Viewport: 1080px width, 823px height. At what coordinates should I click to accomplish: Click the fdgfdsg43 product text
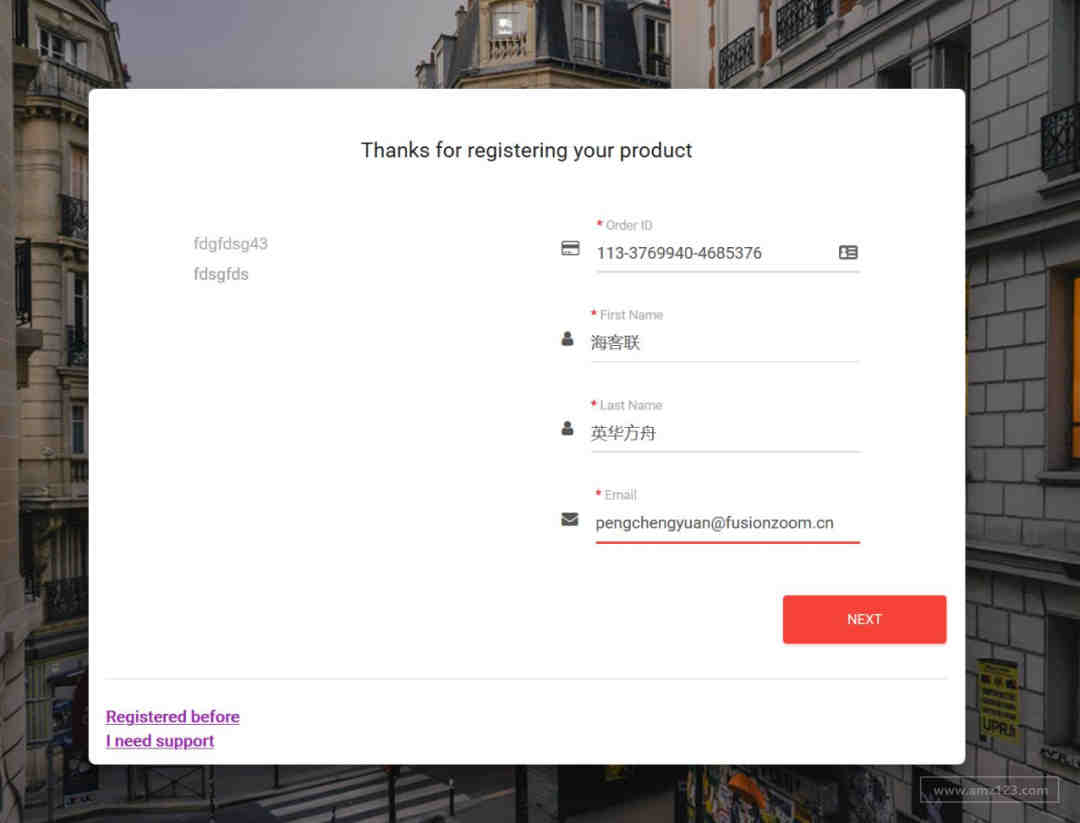click(x=231, y=244)
